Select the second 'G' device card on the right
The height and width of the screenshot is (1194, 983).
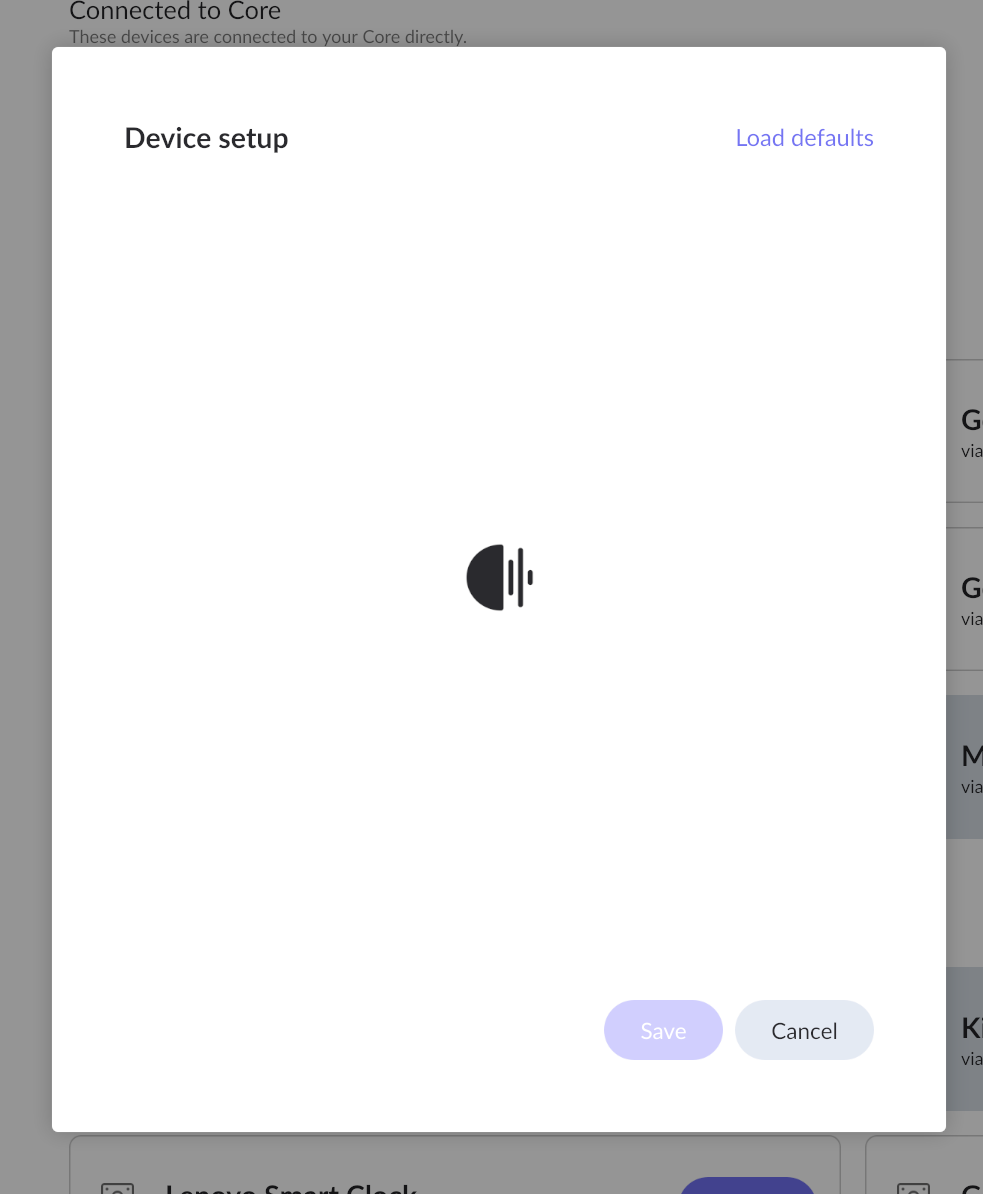pyautogui.click(x=965, y=599)
